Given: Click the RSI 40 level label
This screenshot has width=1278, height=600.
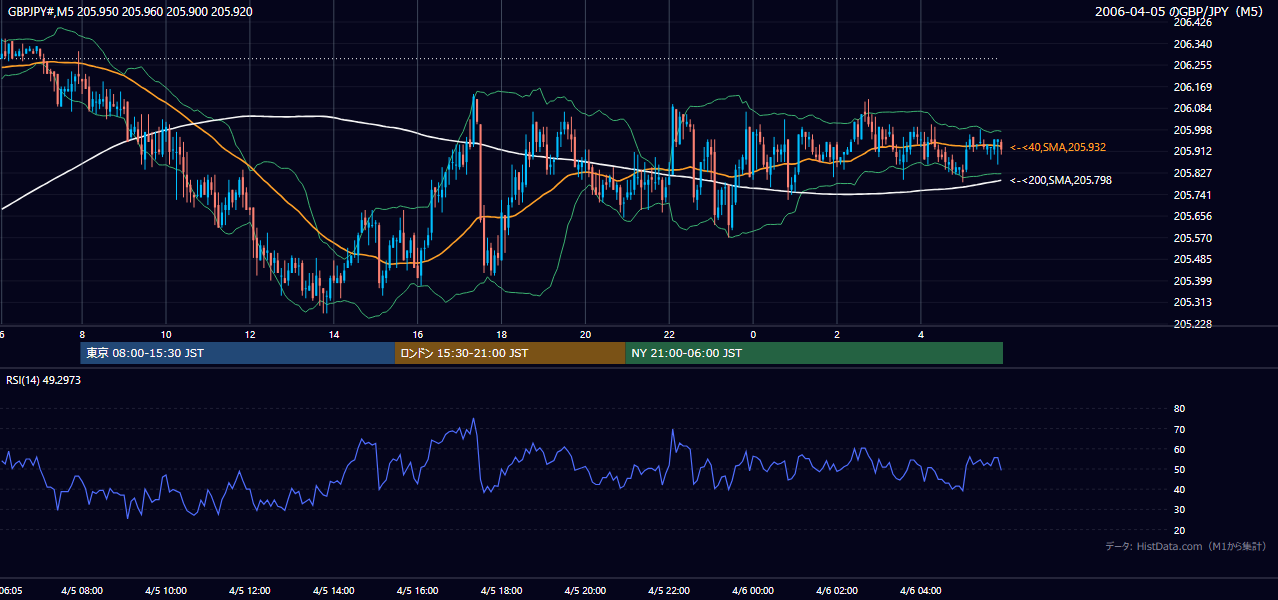Looking at the screenshot, I should point(1179,489).
